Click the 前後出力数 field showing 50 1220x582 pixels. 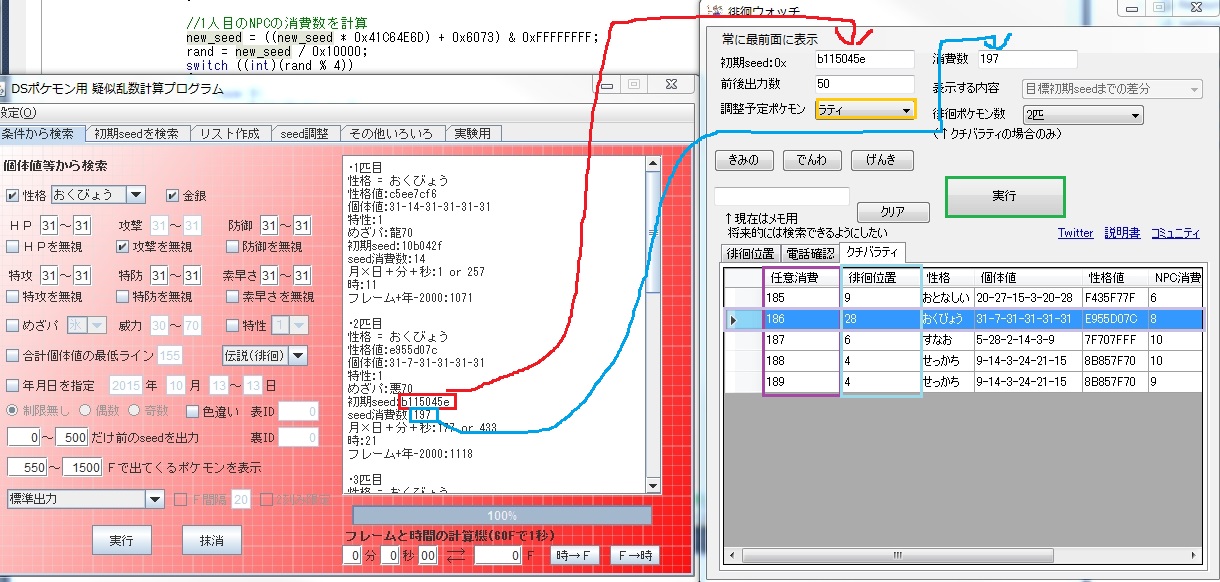(x=864, y=85)
